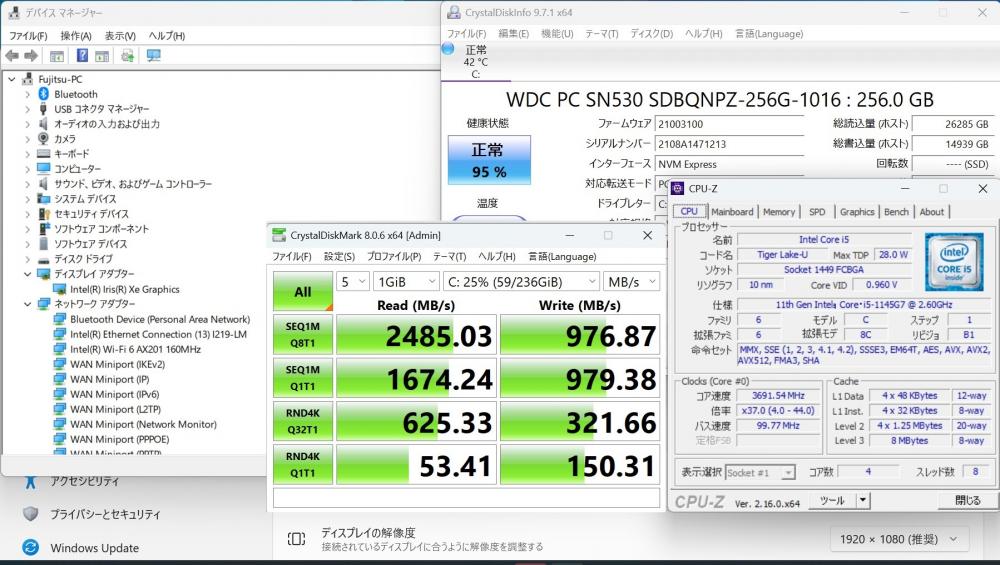Click the ファームウェア value field 21003100
The height and width of the screenshot is (565, 1000).
pyautogui.click(x=730, y=124)
